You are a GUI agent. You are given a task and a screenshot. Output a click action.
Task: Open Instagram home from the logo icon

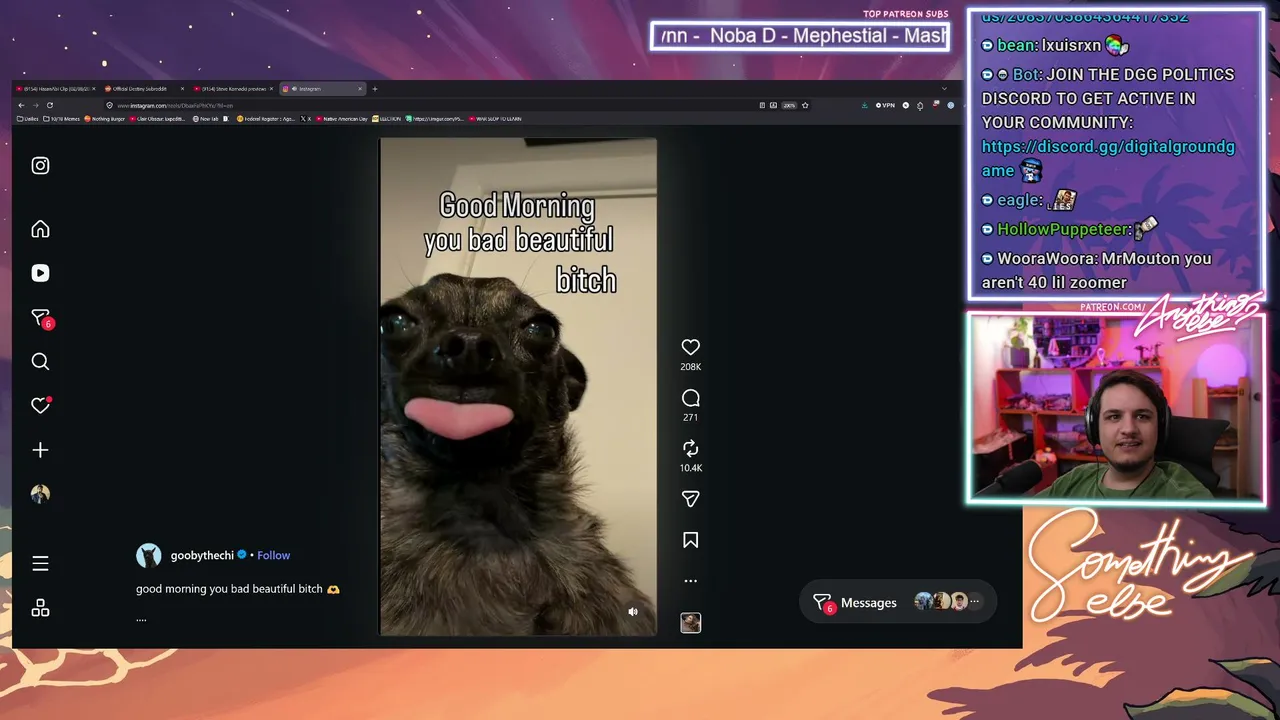(40, 166)
